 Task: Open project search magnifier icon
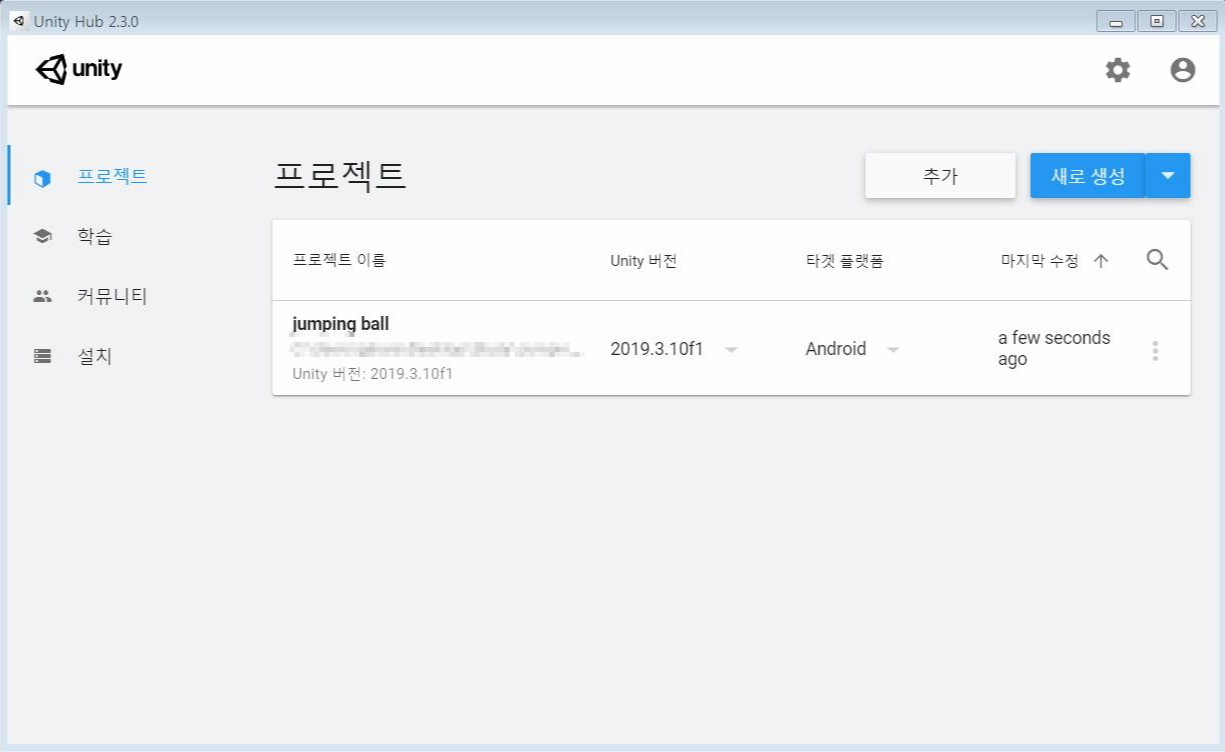(1157, 260)
